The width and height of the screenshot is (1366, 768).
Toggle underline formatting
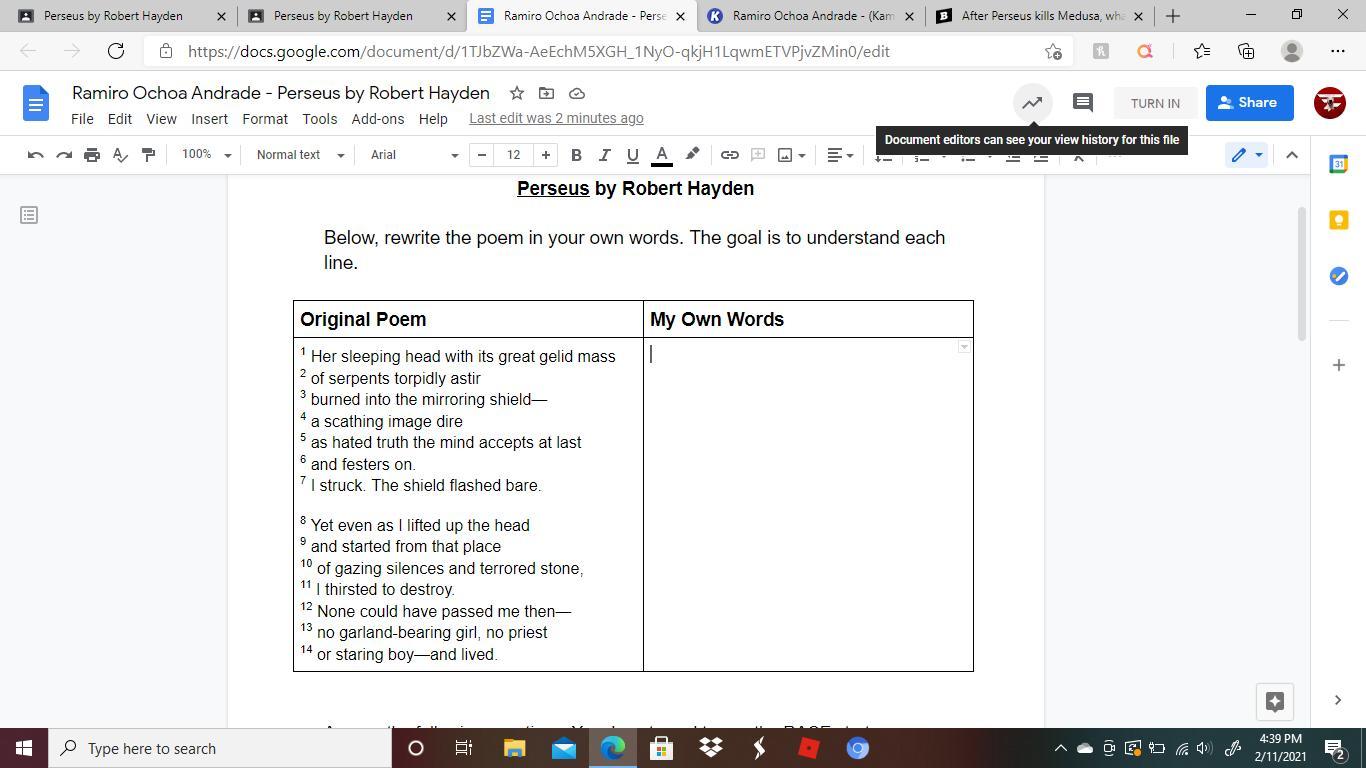tap(632, 155)
